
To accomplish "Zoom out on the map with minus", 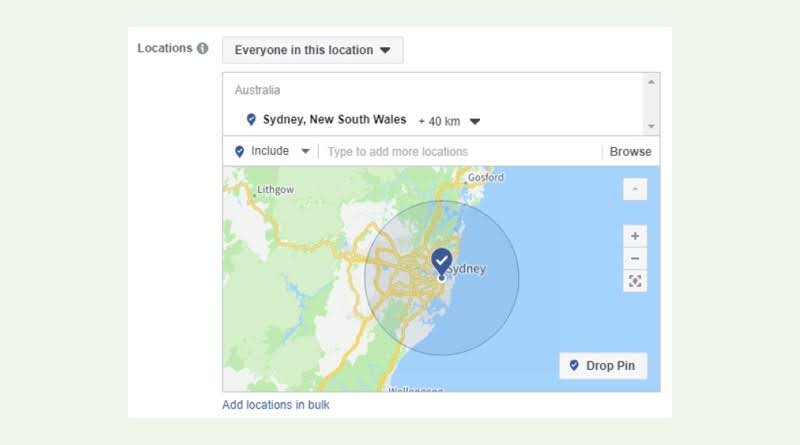I will (635, 258).
